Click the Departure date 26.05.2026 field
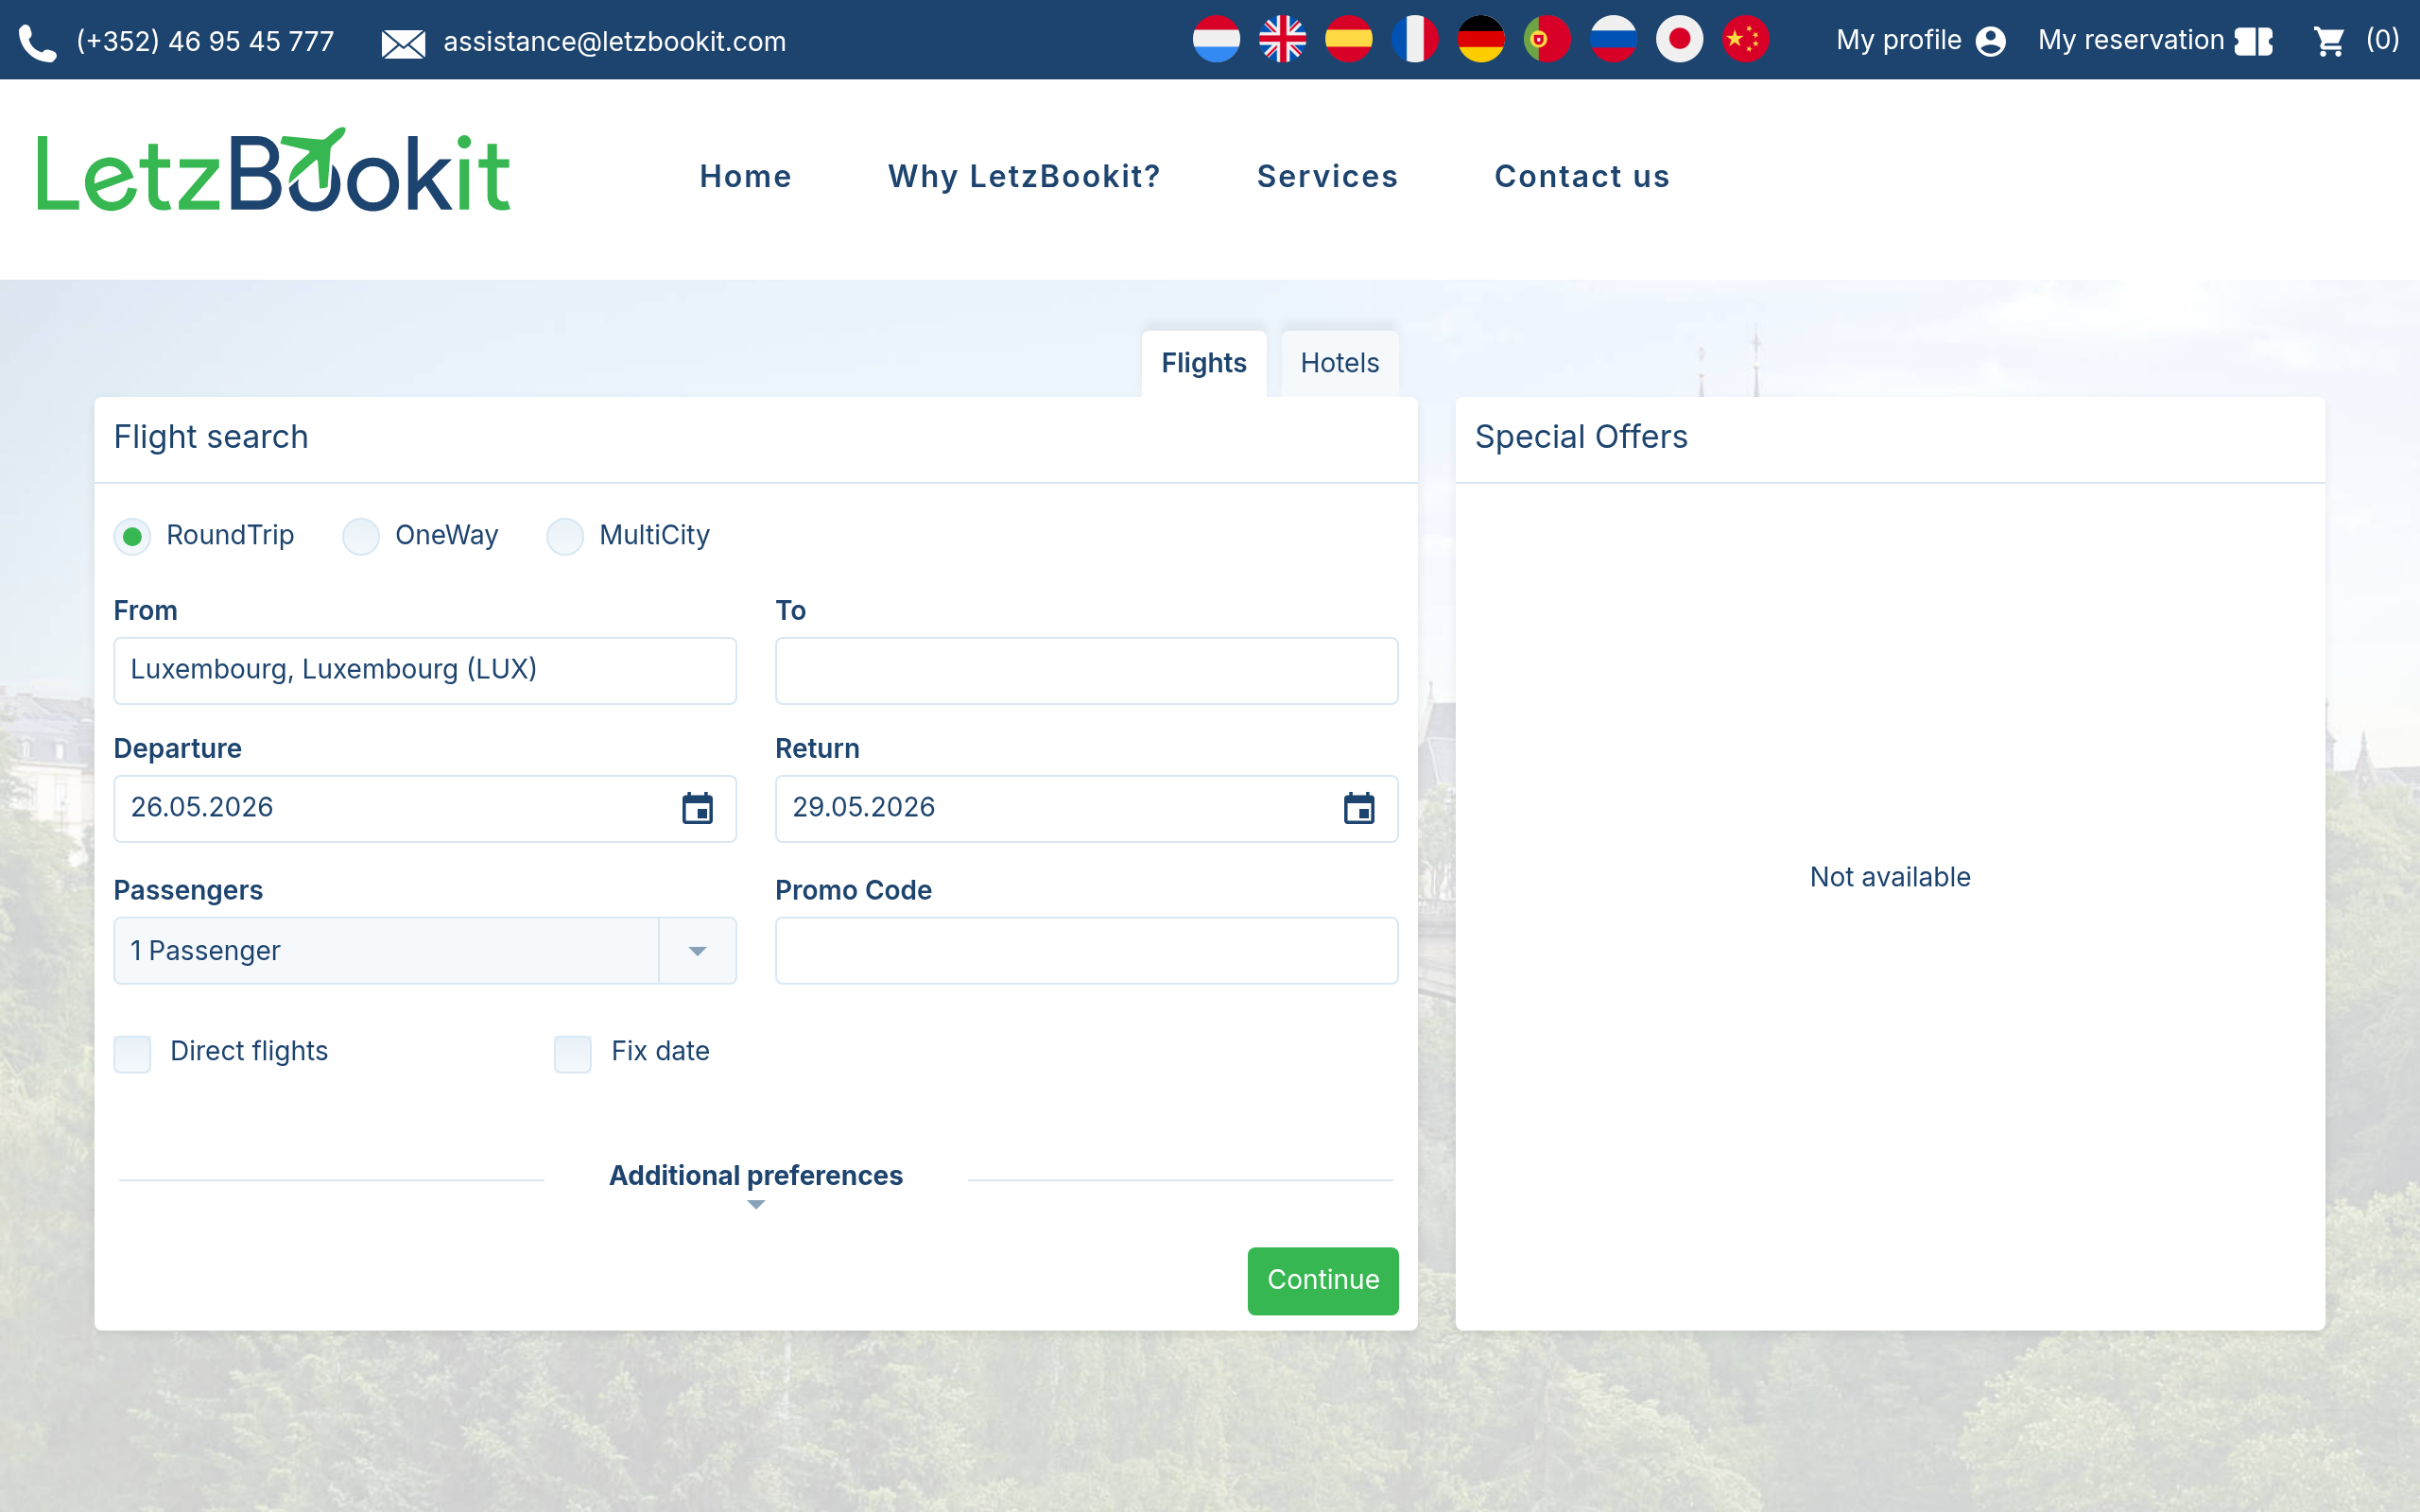 click(x=425, y=809)
